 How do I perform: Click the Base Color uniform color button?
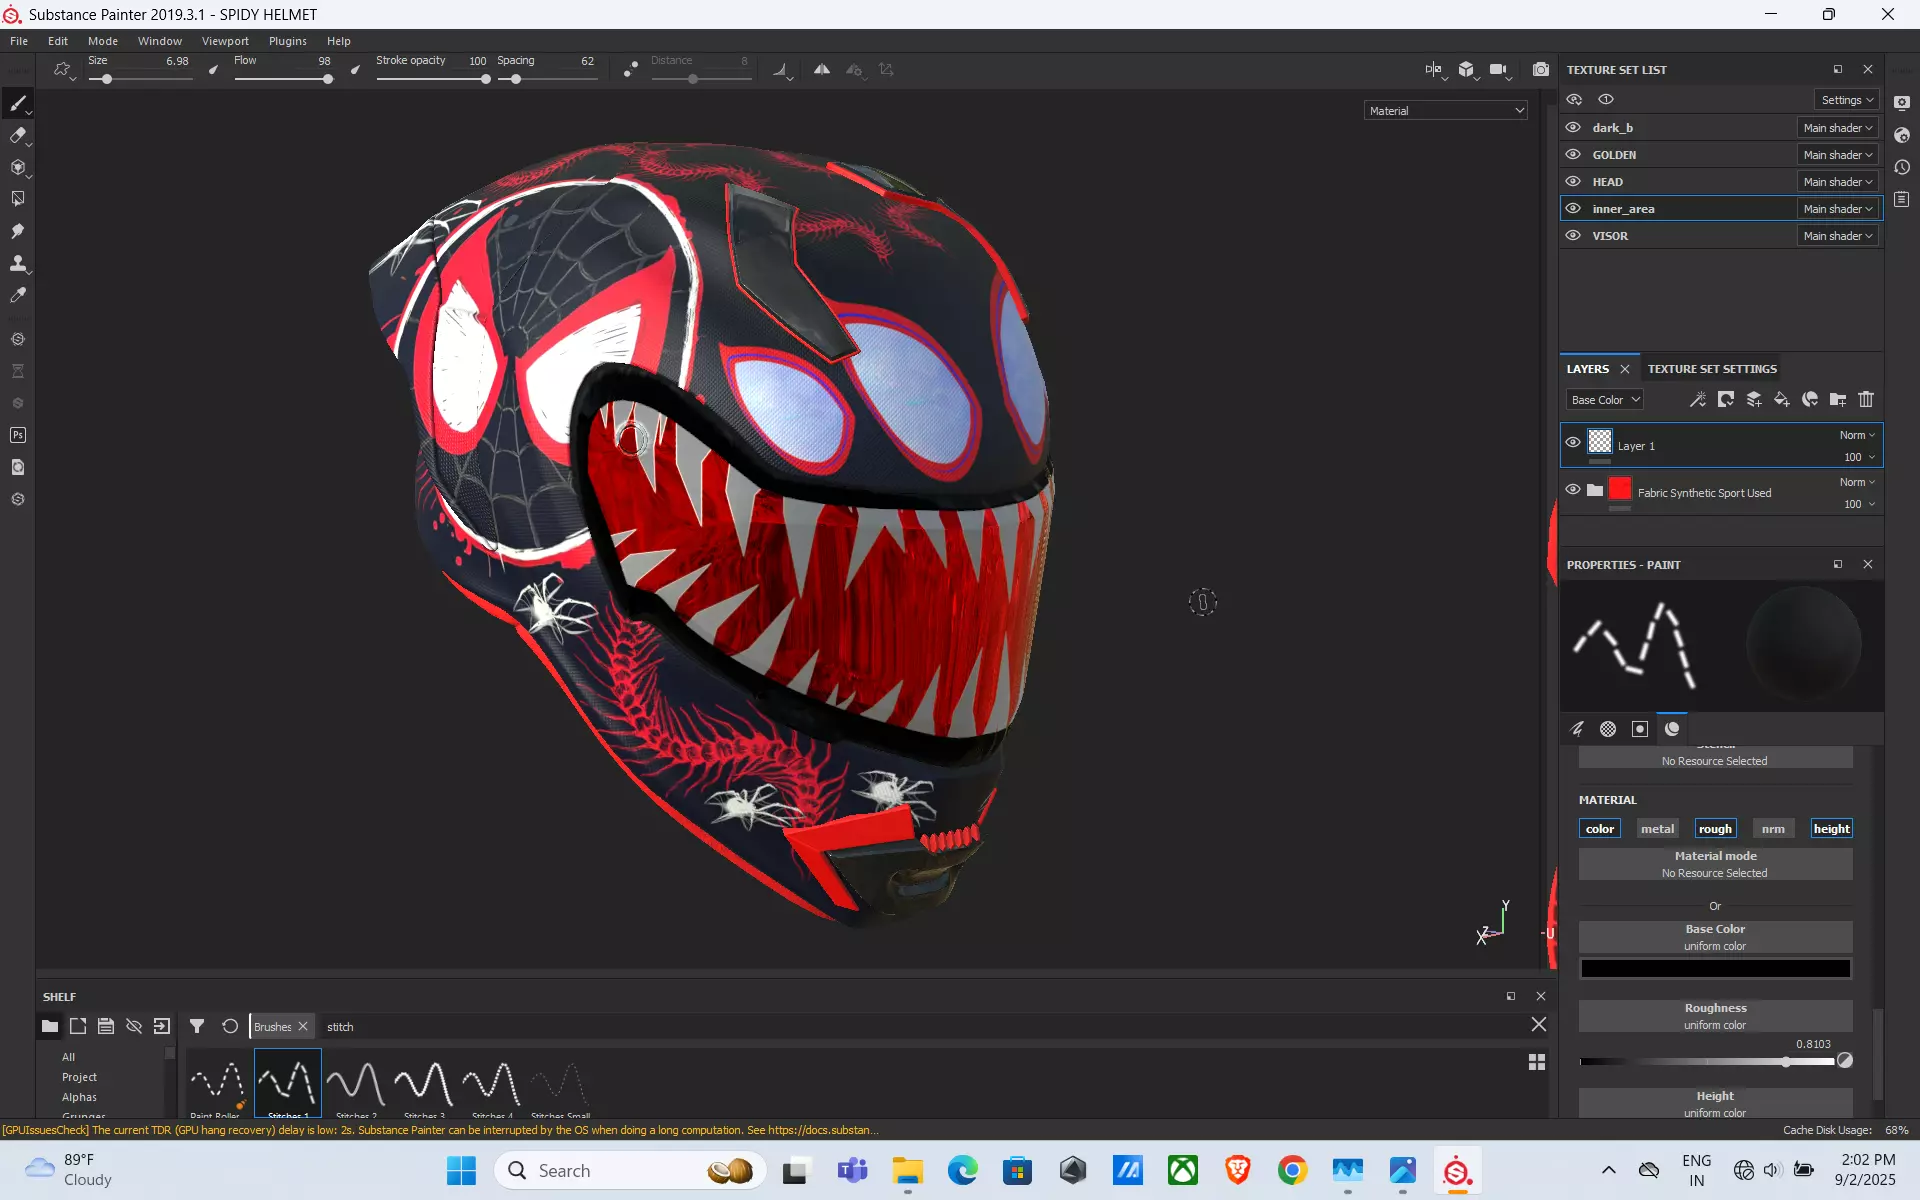1715,937
